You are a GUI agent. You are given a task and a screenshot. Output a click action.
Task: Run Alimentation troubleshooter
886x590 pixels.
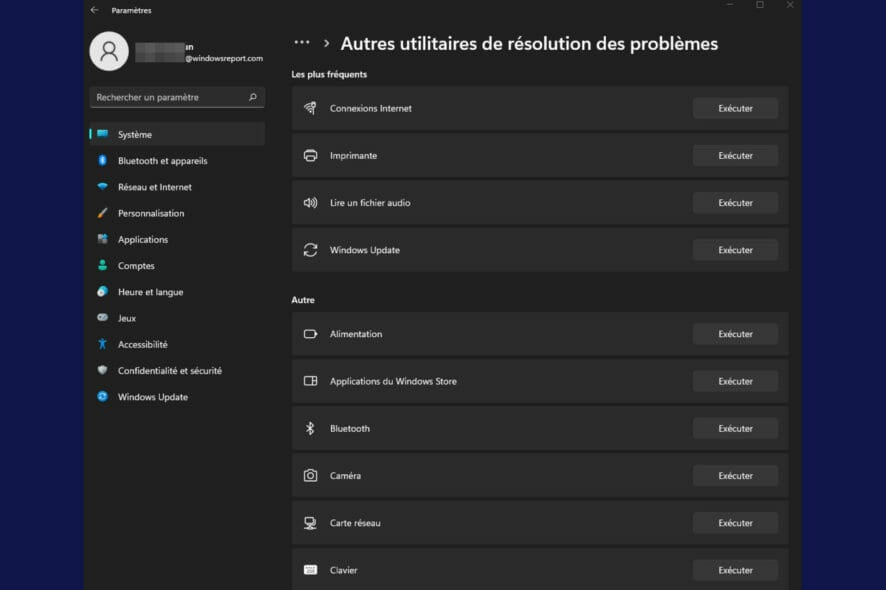pos(735,334)
